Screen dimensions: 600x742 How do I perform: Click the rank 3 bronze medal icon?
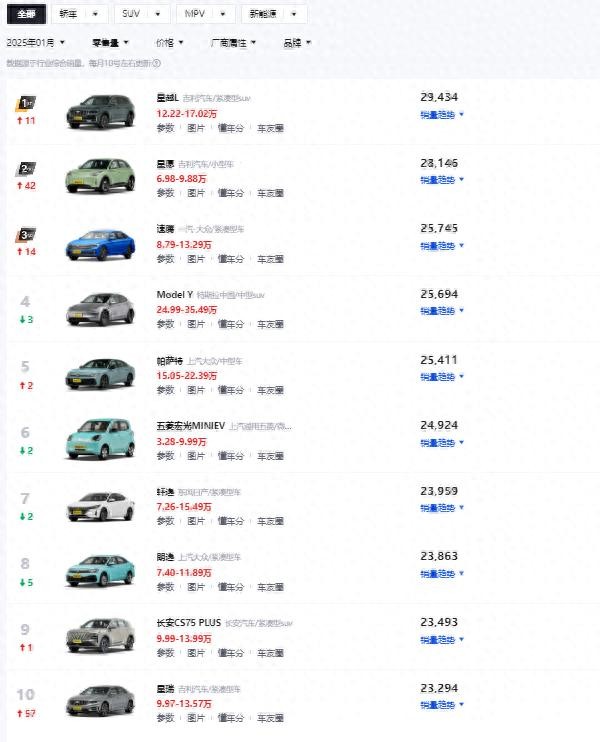point(25,235)
